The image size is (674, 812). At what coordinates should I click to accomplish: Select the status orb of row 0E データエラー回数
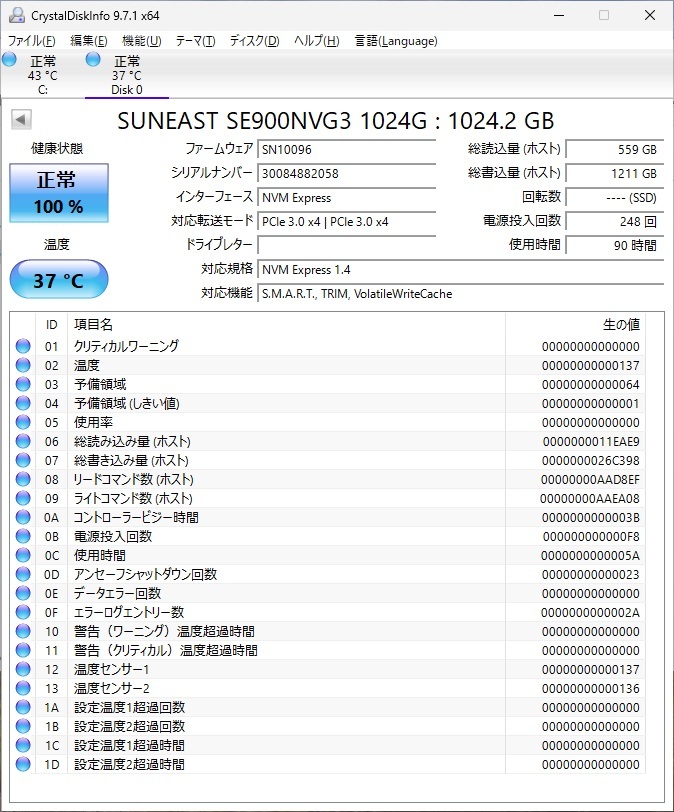point(23,593)
